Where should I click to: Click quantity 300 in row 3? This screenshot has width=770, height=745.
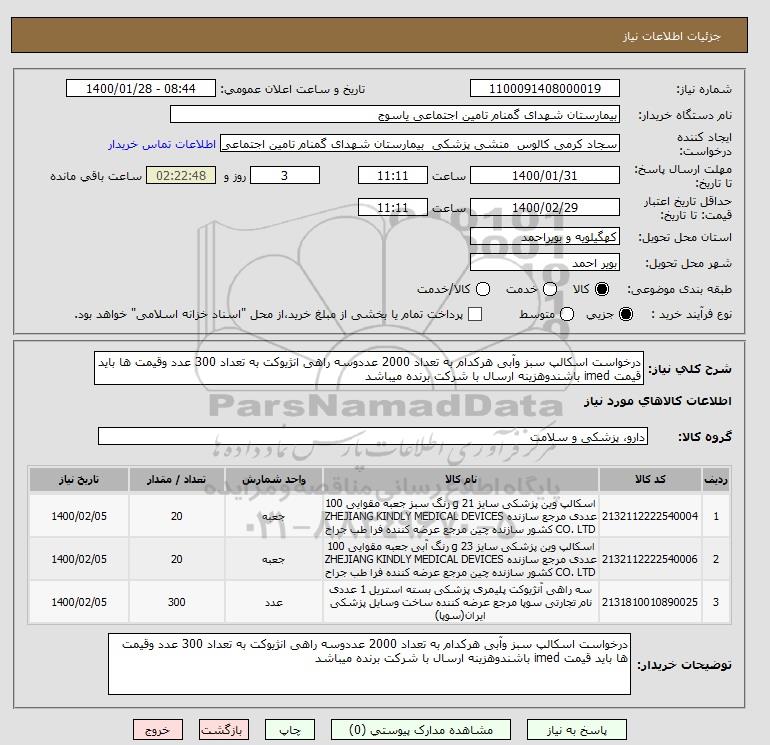176,602
